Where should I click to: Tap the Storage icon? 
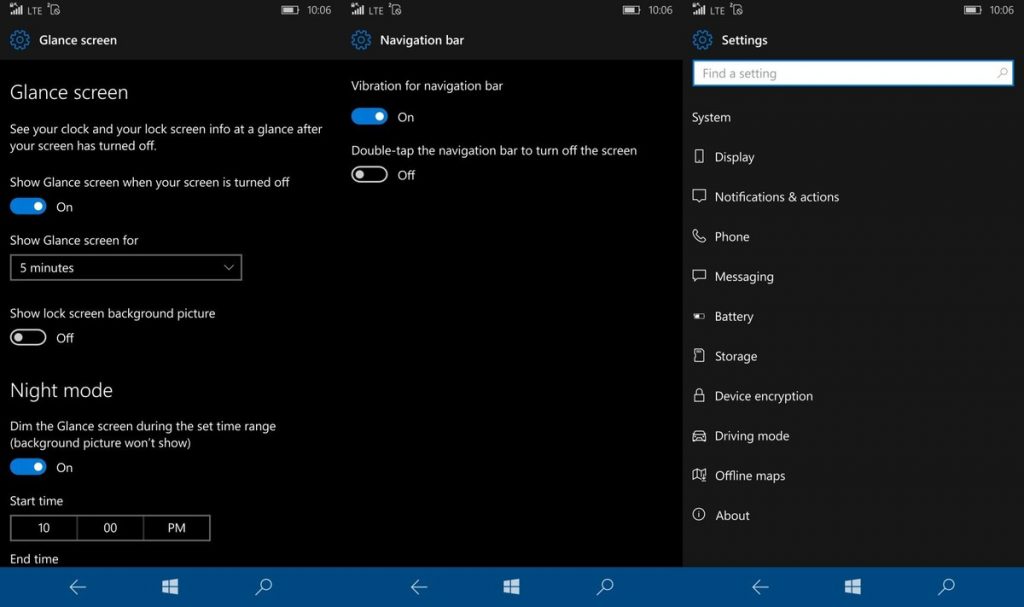[x=699, y=355]
